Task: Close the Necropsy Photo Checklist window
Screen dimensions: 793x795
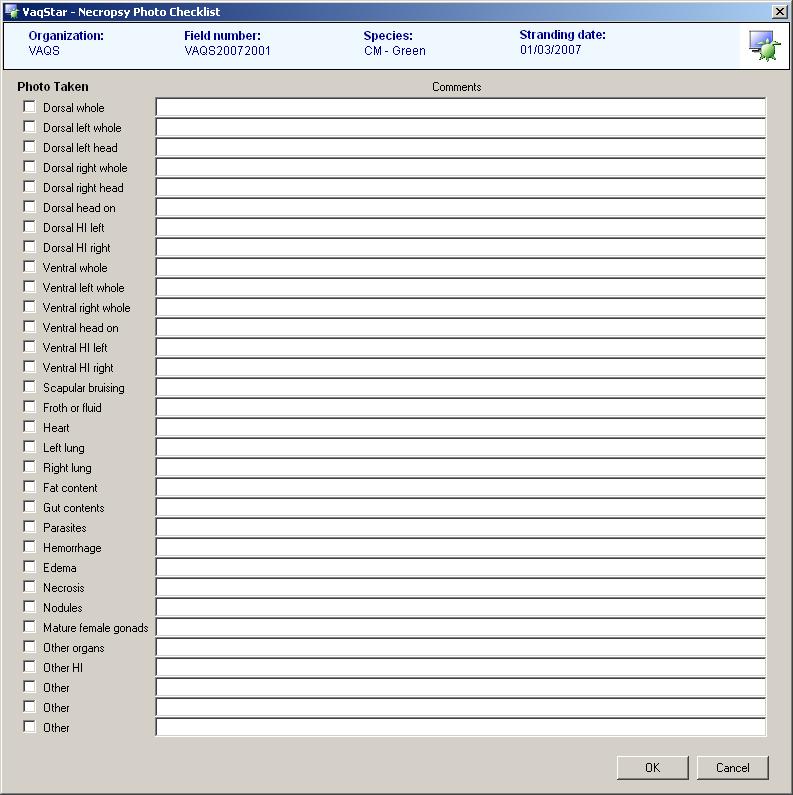Action: (x=780, y=12)
